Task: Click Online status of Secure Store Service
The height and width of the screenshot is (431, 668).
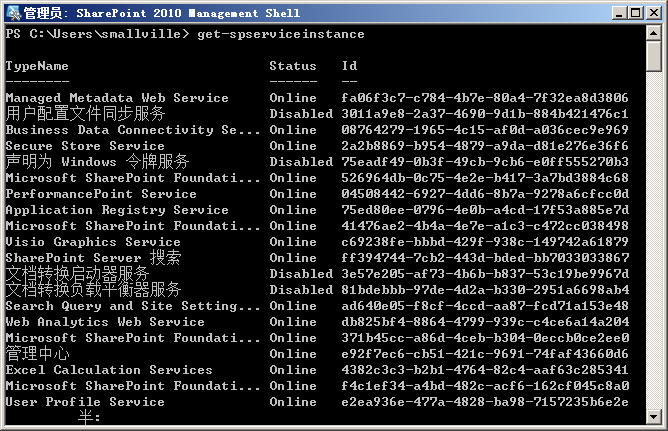Action: (293, 146)
